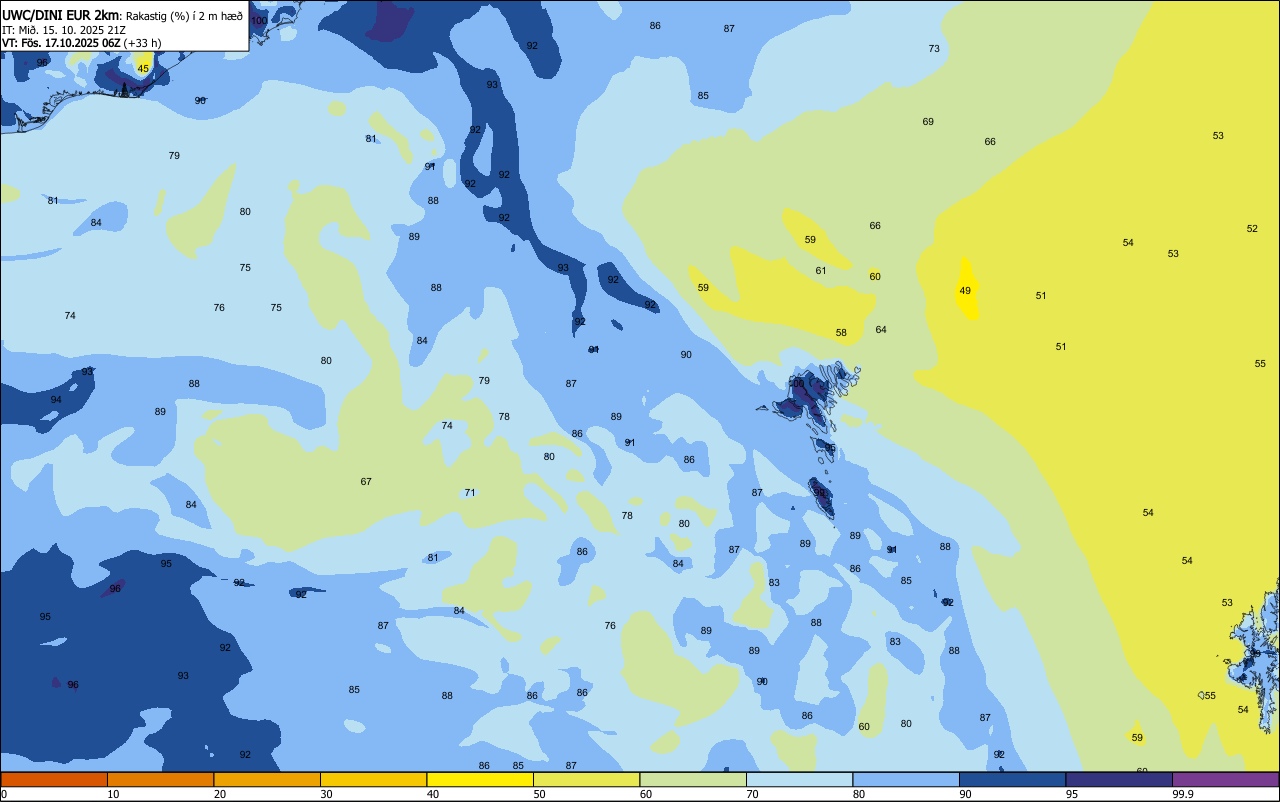
Task: Click the map value 67 in green area
Action: (366, 481)
